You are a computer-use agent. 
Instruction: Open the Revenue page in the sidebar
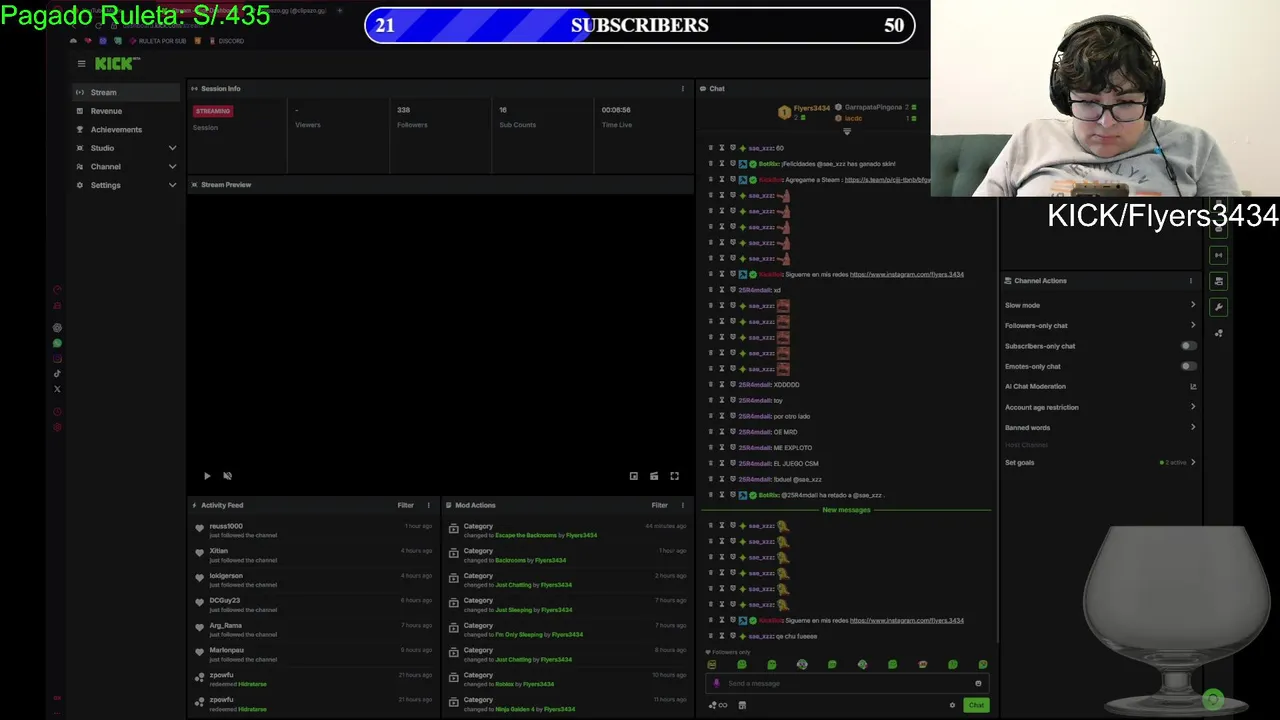tap(126, 111)
